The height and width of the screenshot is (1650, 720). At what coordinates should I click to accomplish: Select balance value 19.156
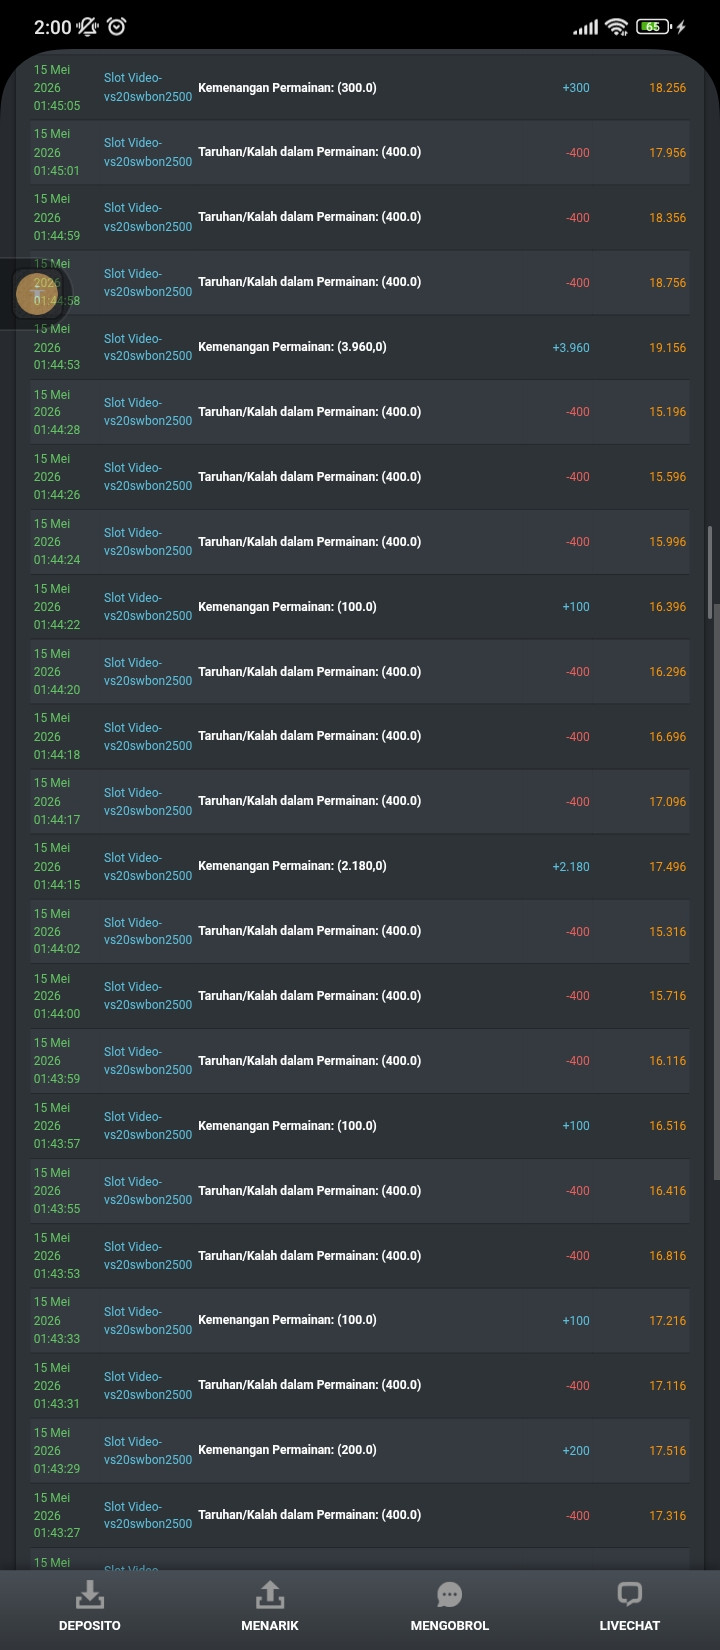[667, 348]
